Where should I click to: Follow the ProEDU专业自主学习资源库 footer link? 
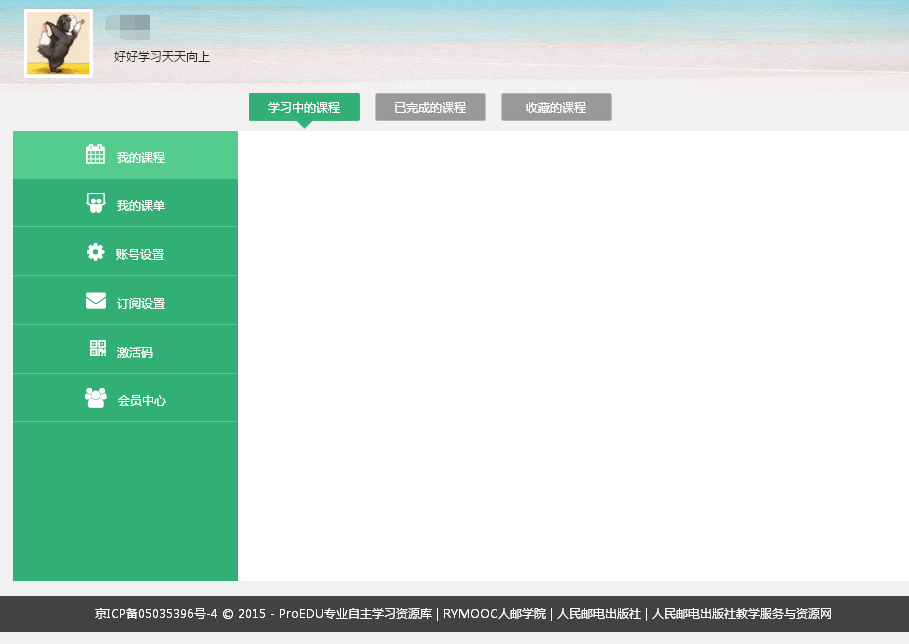click(355, 614)
